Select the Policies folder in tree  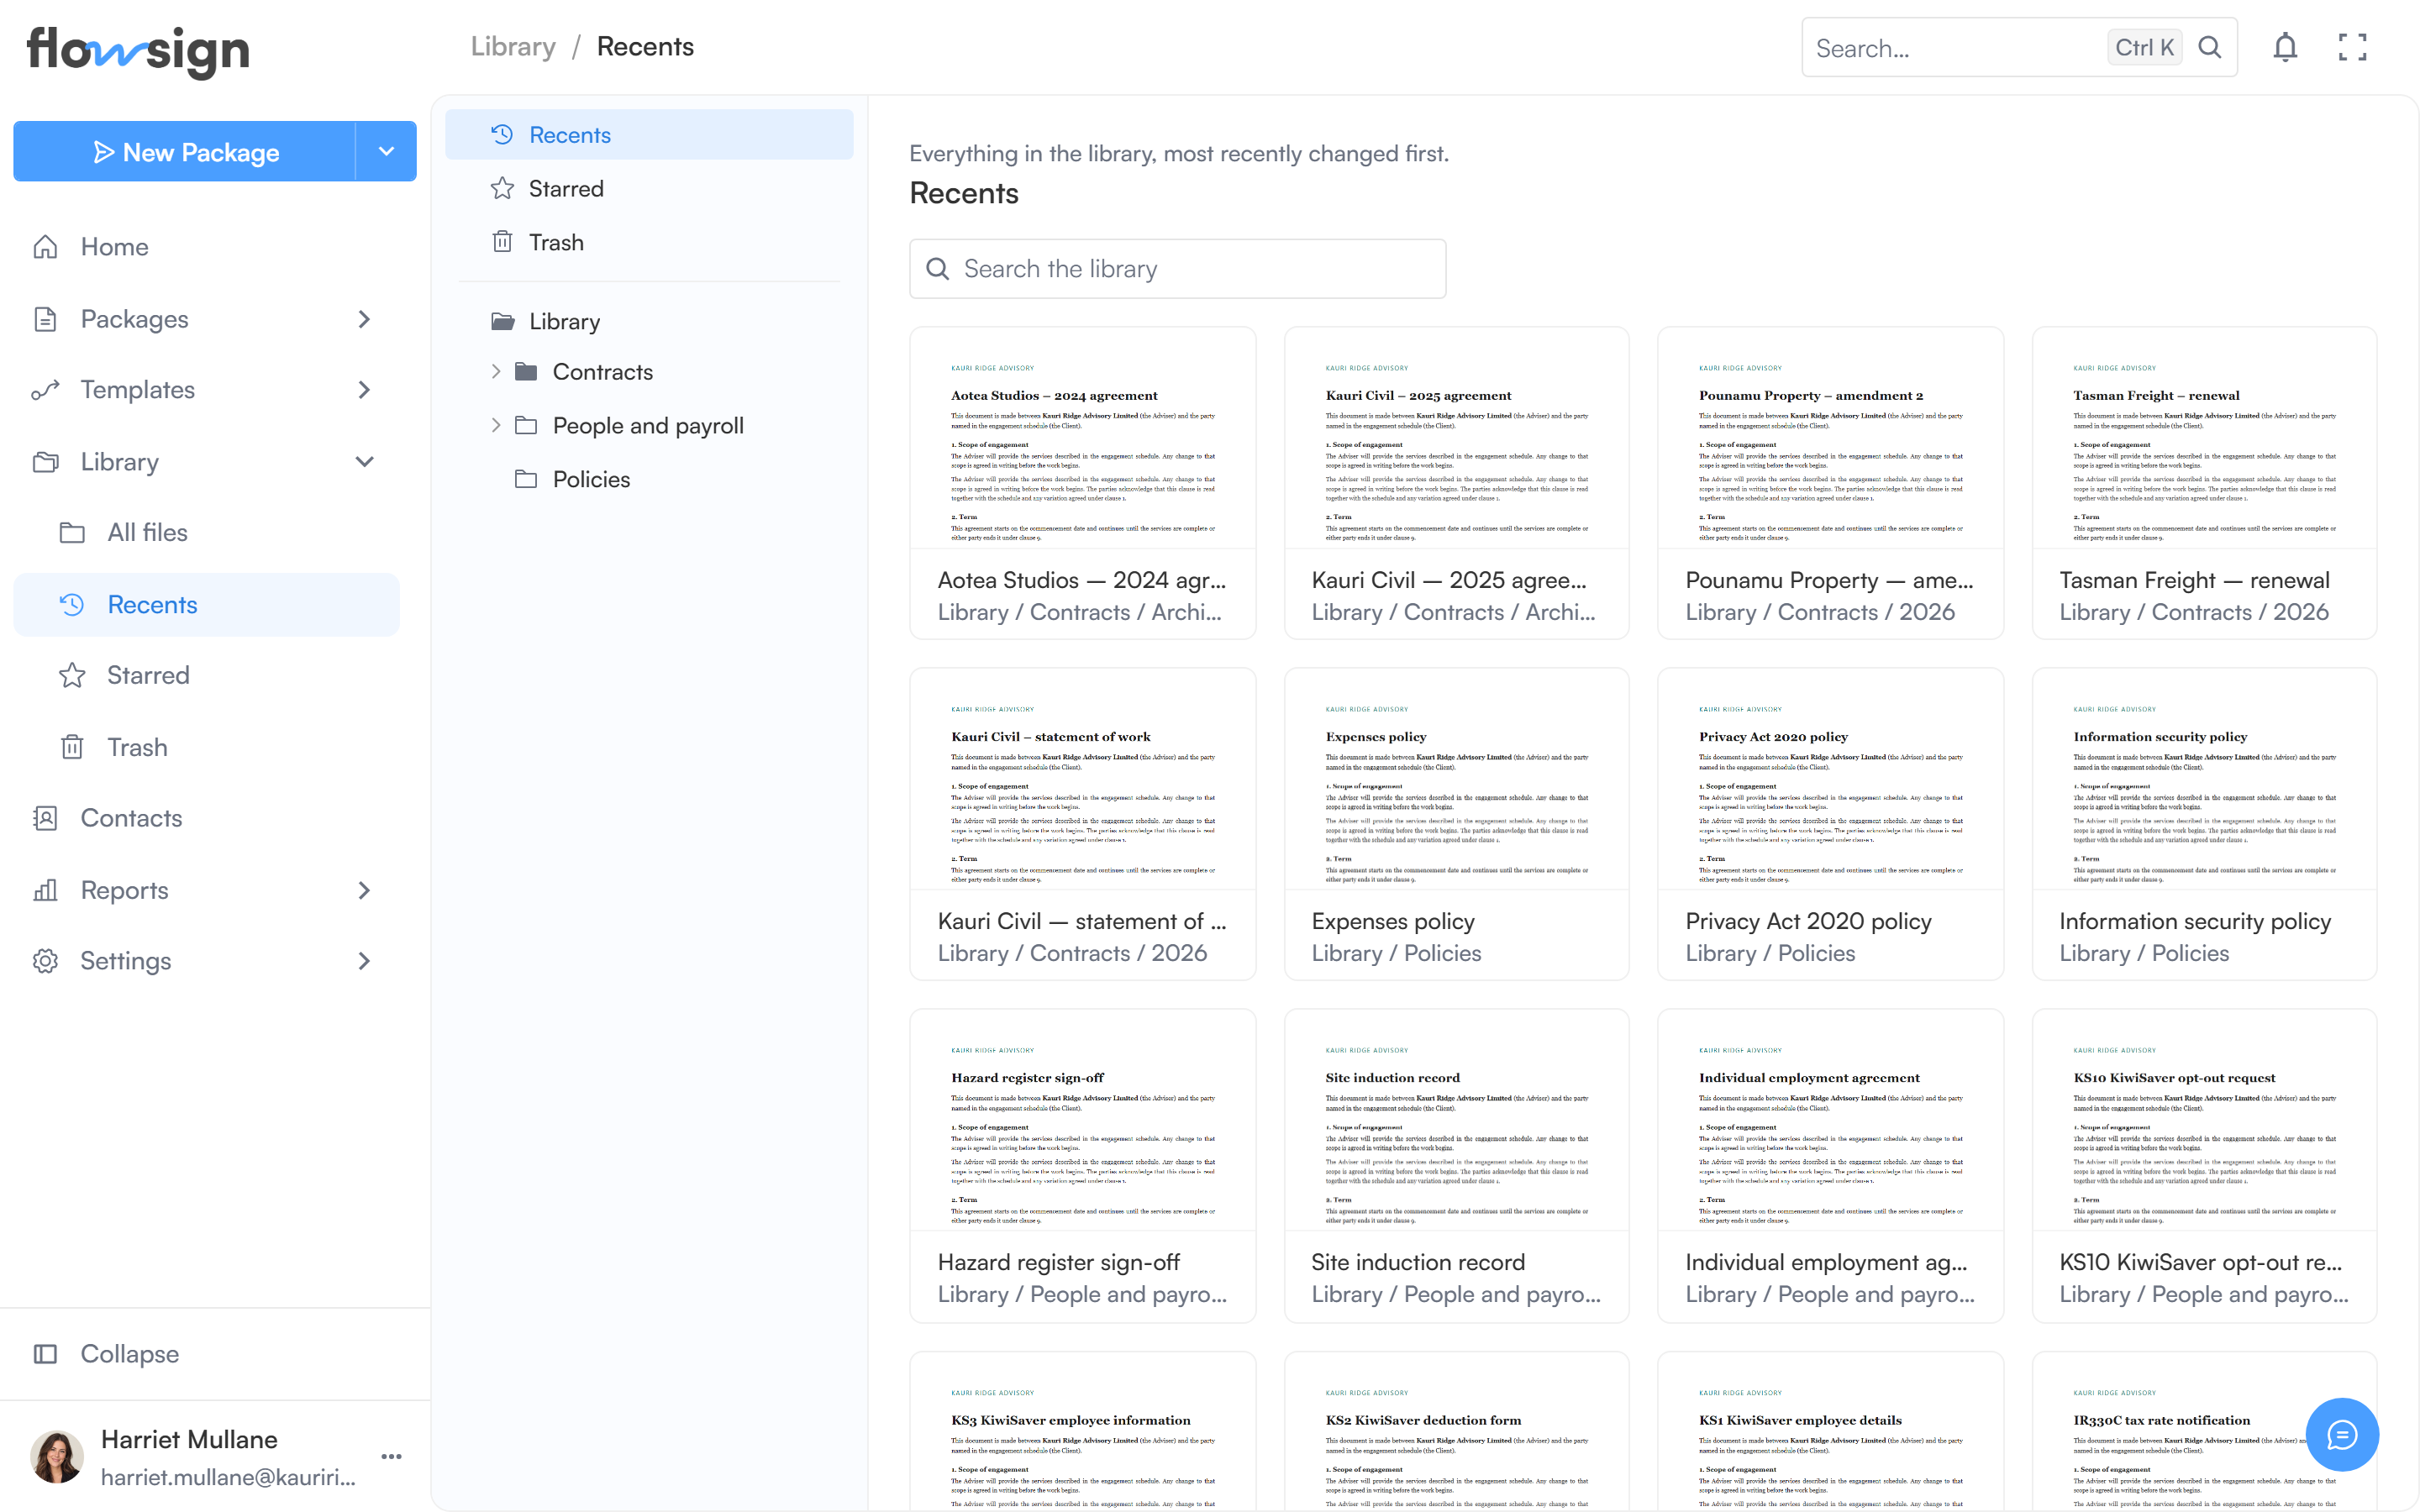point(649,479)
